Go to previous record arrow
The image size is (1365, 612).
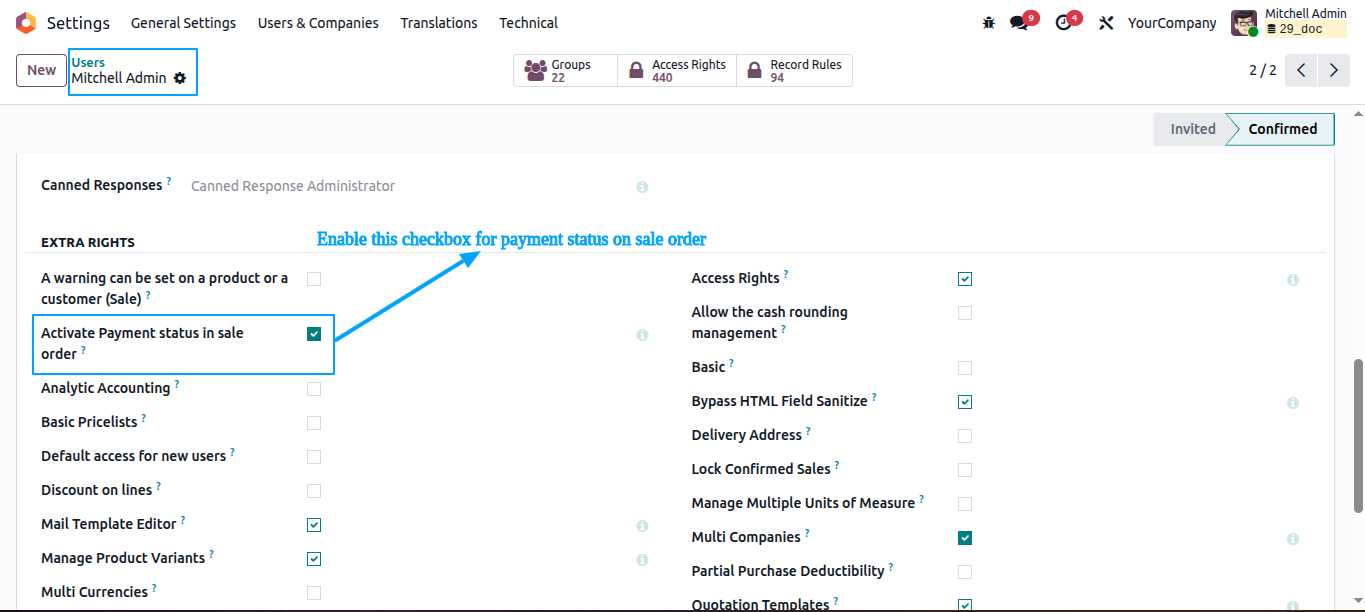coord(1301,70)
